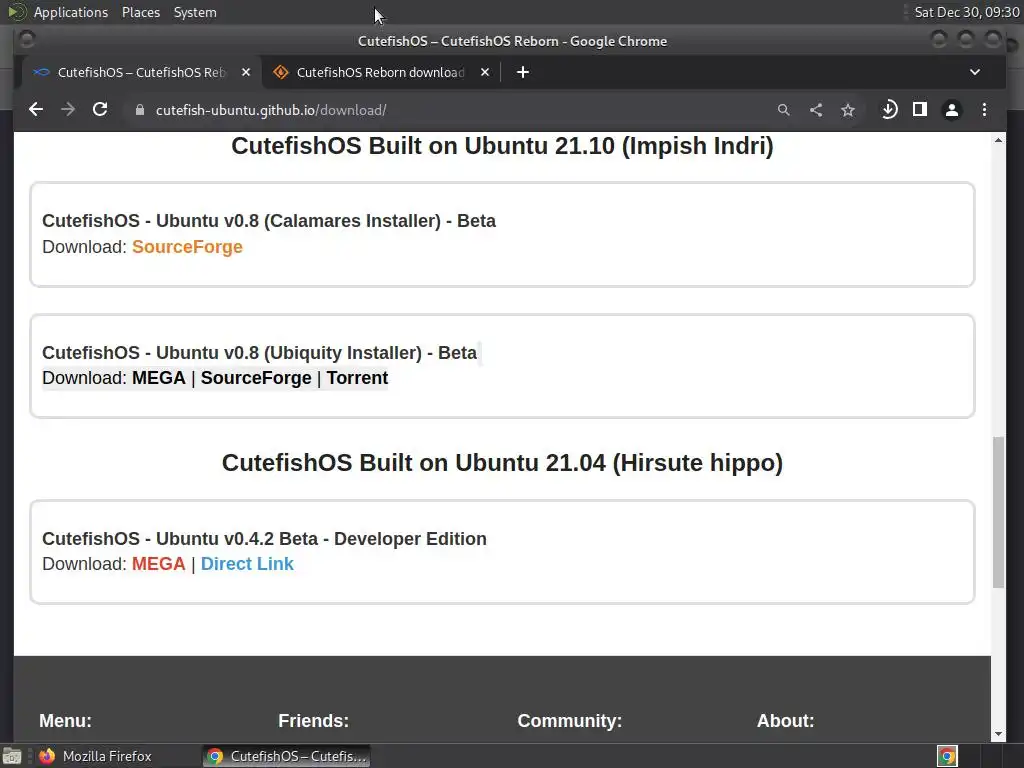Click the Ubiquity Installer Beta title
The height and width of the screenshot is (768, 1024).
(x=259, y=353)
